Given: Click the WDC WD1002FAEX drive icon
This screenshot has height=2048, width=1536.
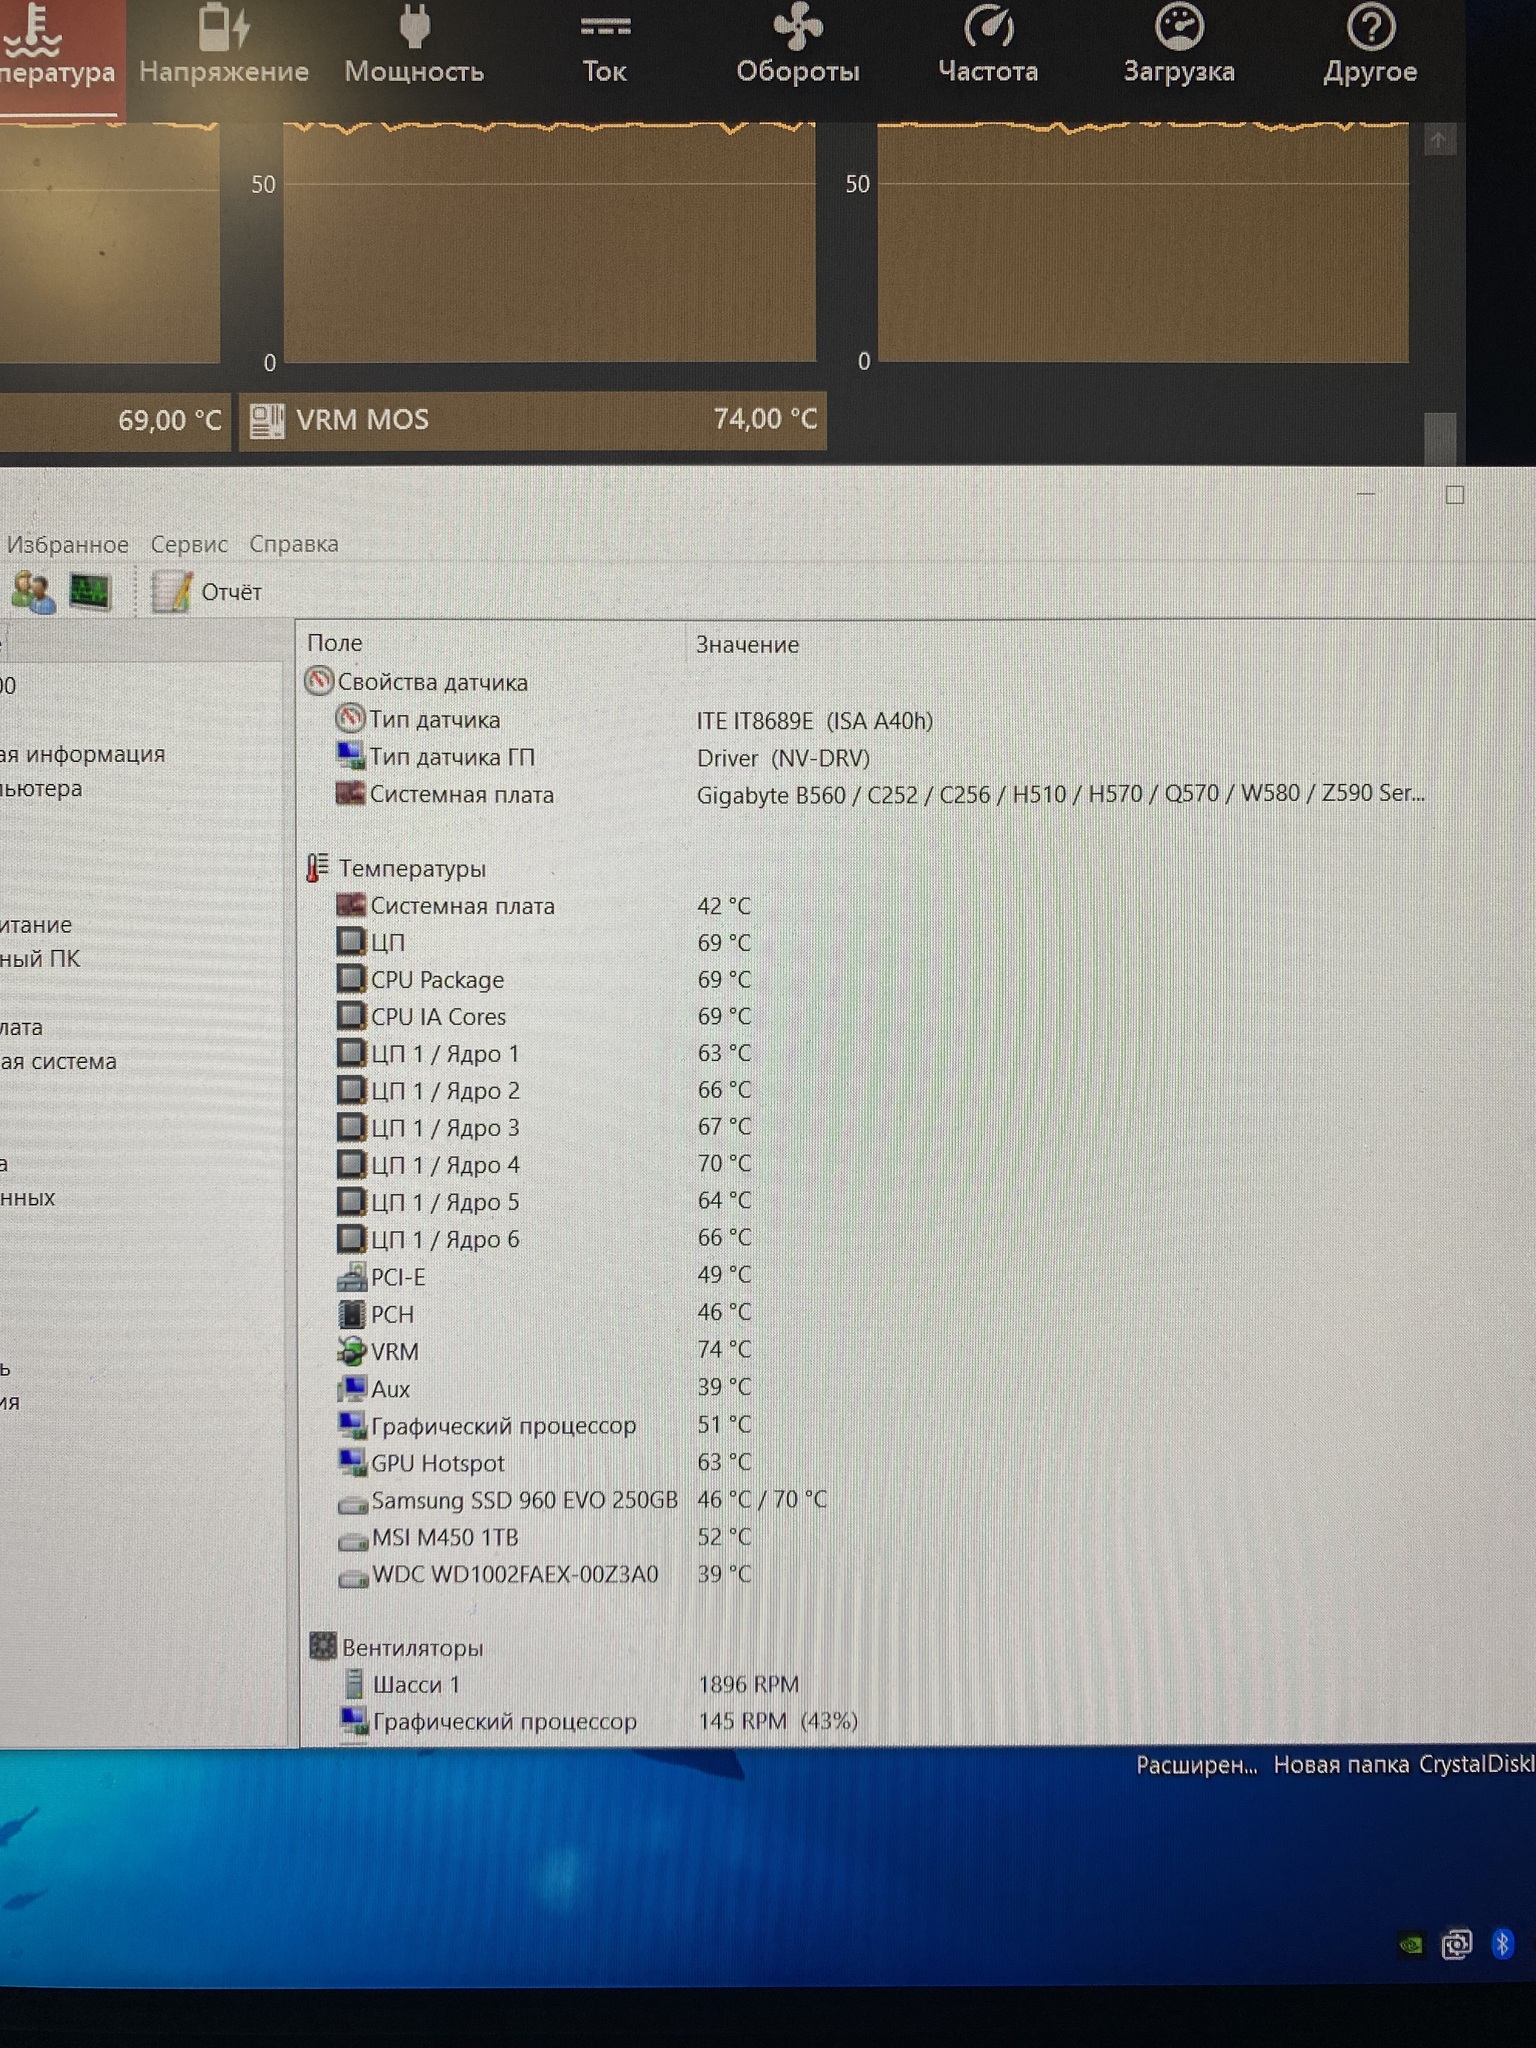Looking at the screenshot, I should (353, 1577).
